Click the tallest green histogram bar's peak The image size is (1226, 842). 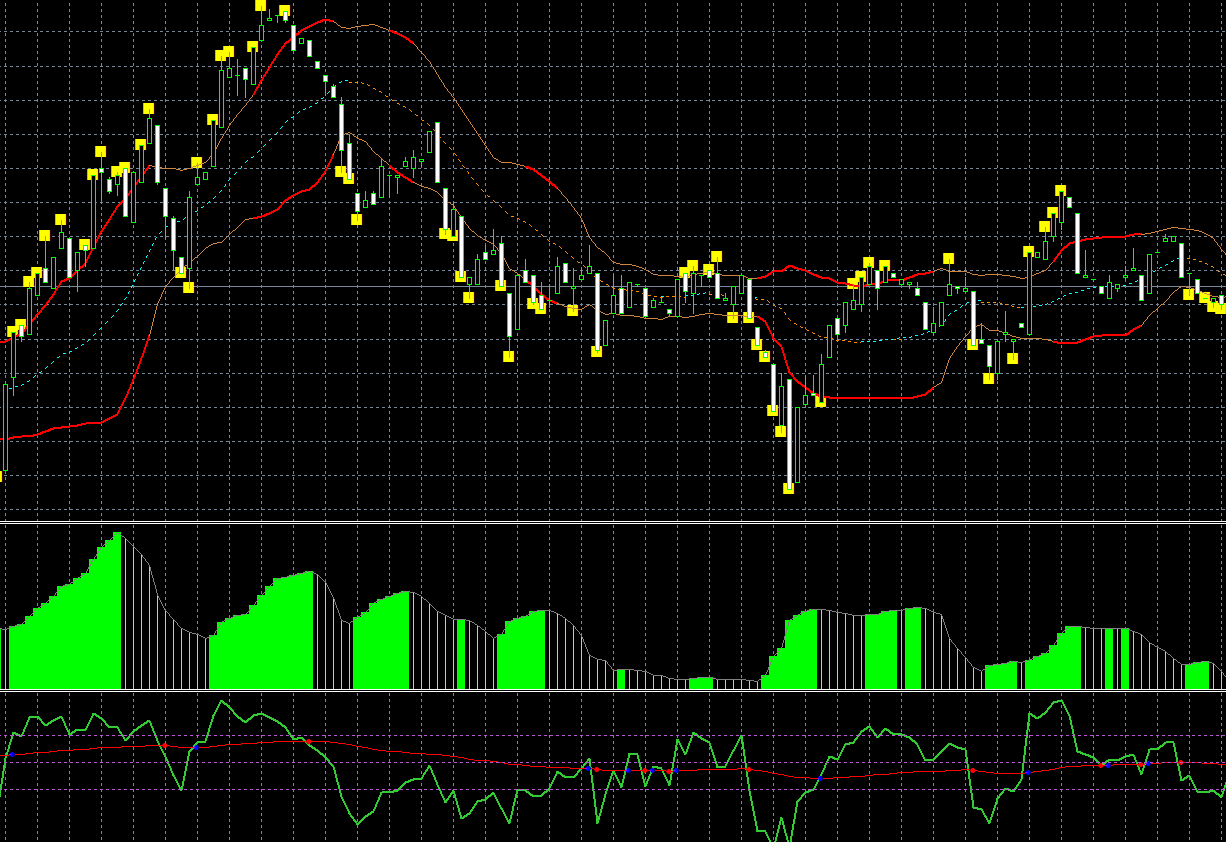tap(117, 535)
